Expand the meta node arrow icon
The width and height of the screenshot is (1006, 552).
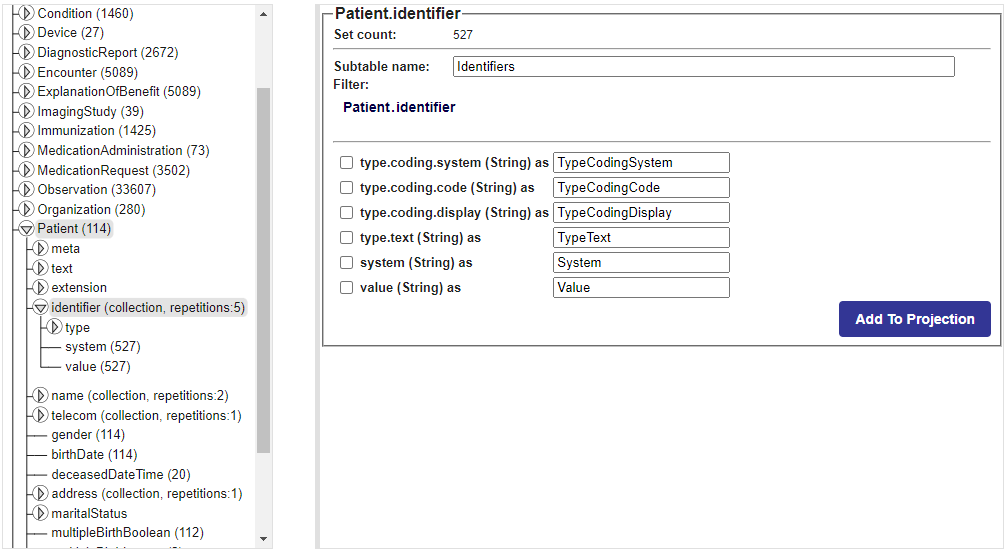[40, 248]
